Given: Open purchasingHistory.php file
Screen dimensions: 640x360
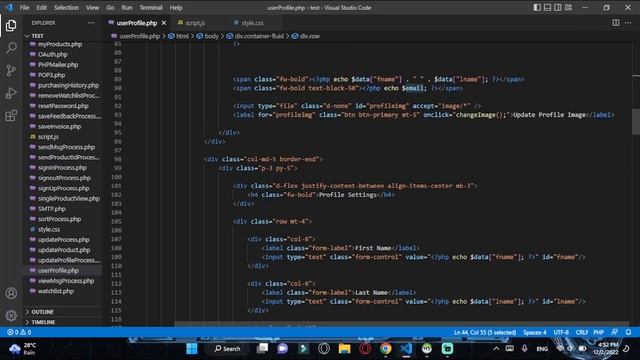Looking at the screenshot, I should coord(68,85).
